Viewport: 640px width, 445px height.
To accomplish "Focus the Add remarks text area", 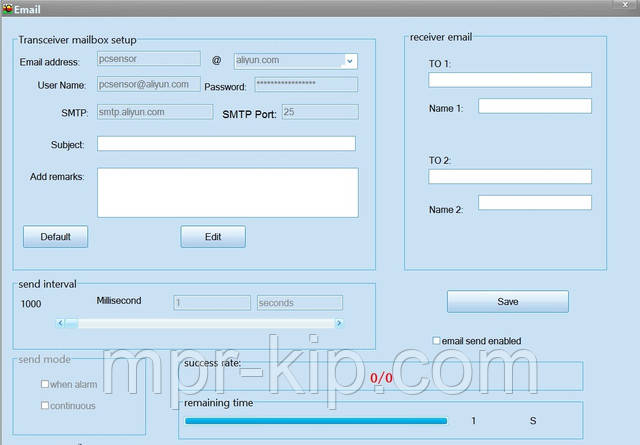I will click(x=227, y=192).
